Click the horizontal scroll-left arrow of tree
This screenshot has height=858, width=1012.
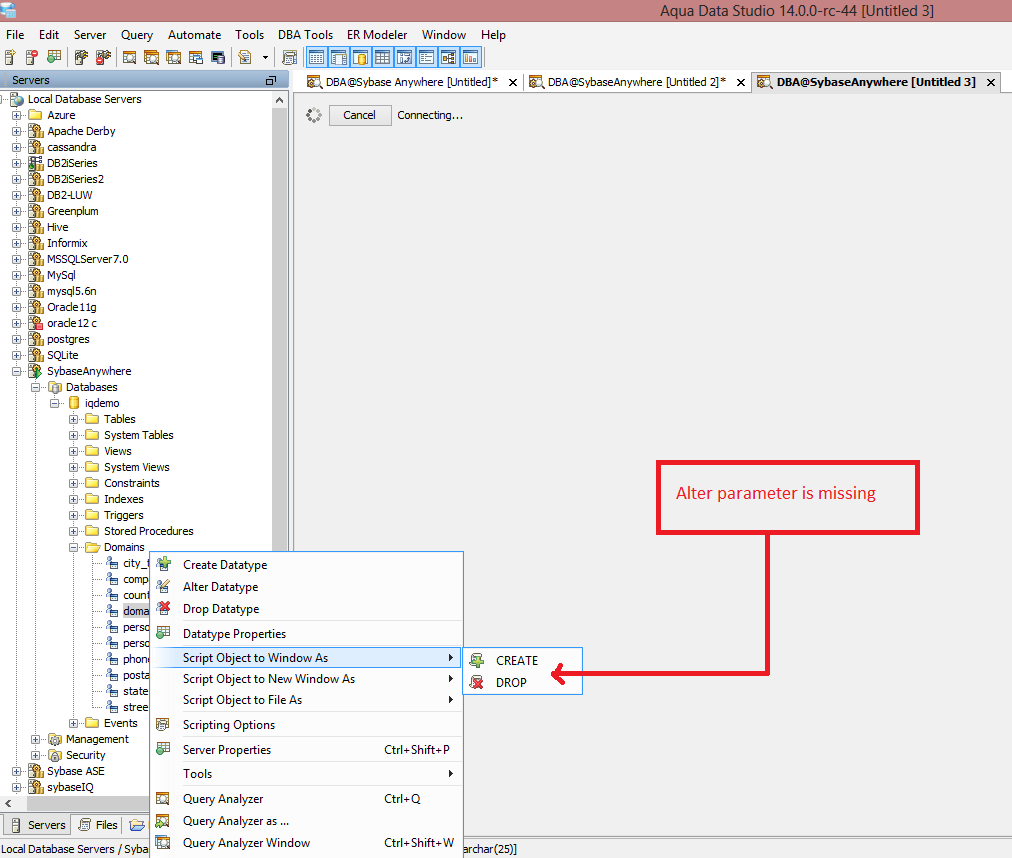click(x=8, y=803)
